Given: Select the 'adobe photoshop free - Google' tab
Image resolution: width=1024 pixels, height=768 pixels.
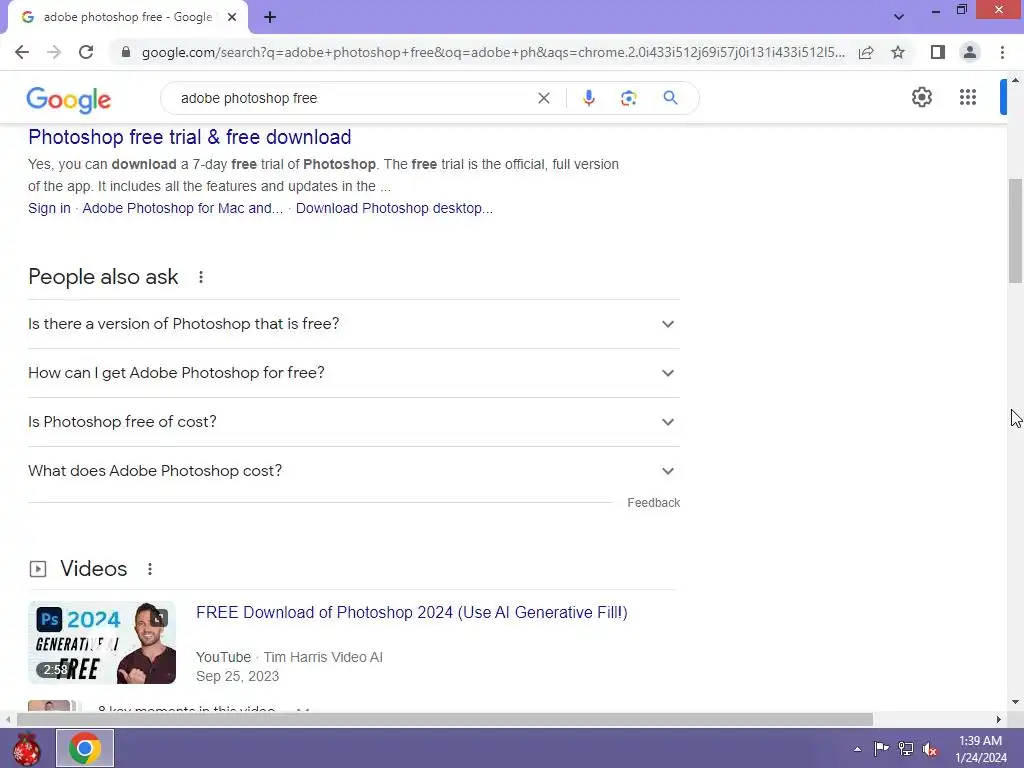Looking at the screenshot, I should 128,17.
